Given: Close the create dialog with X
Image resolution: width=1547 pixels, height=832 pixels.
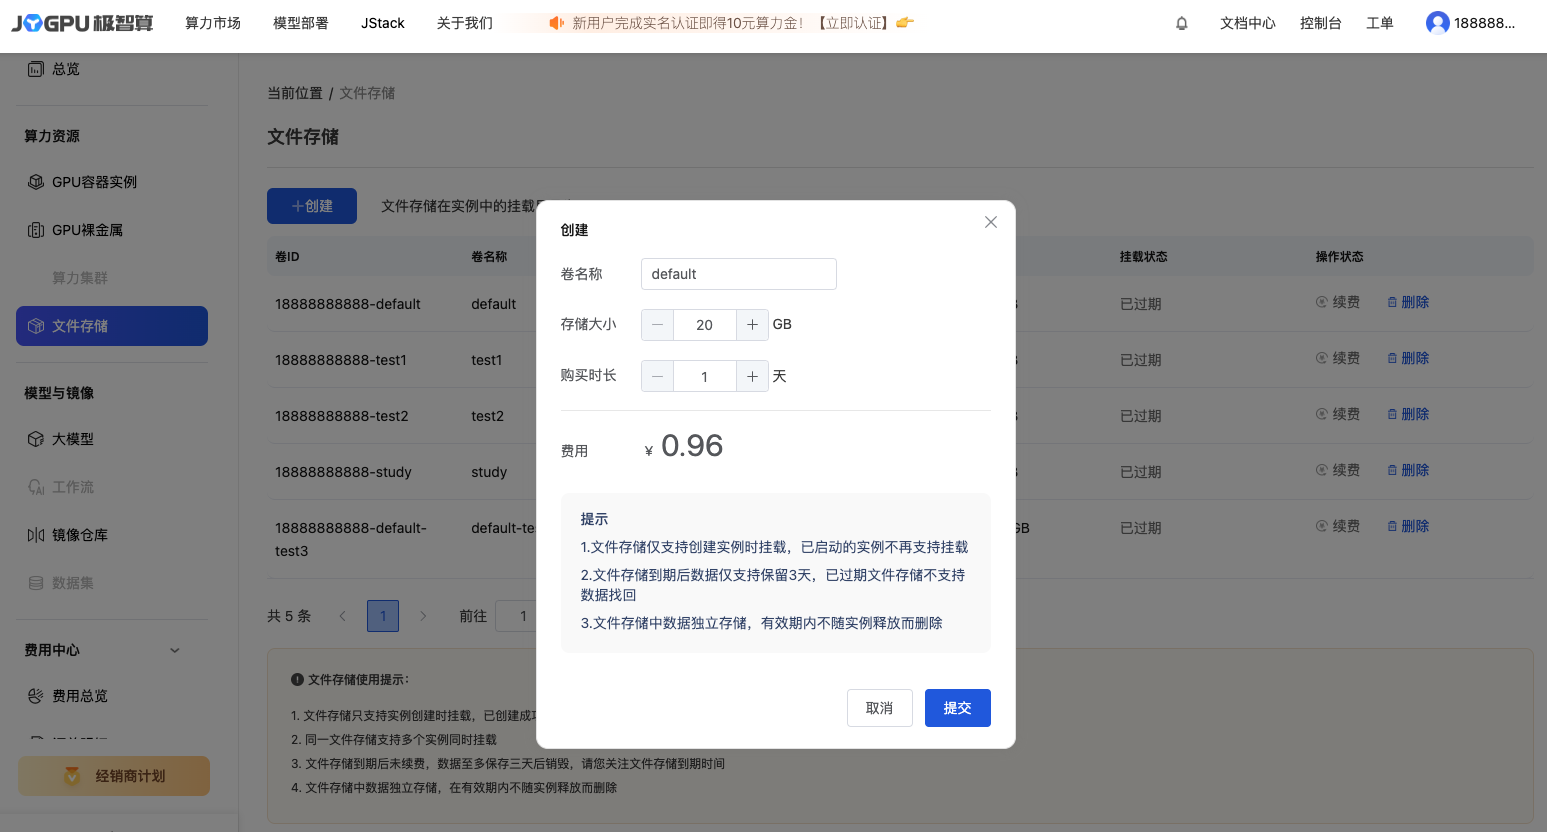Looking at the screenshot, I should [x=990, y=222].
